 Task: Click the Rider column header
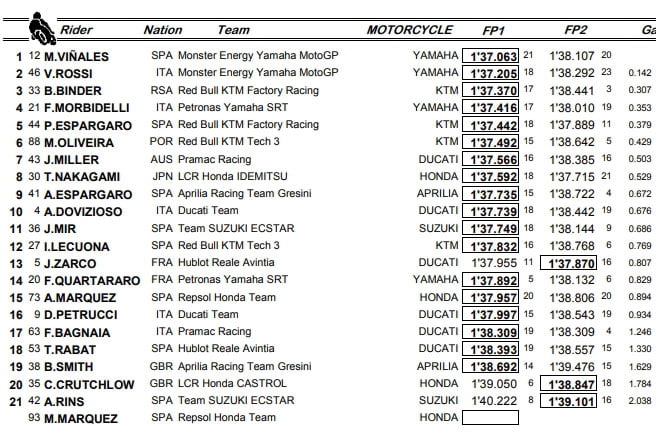coord(76,30)
